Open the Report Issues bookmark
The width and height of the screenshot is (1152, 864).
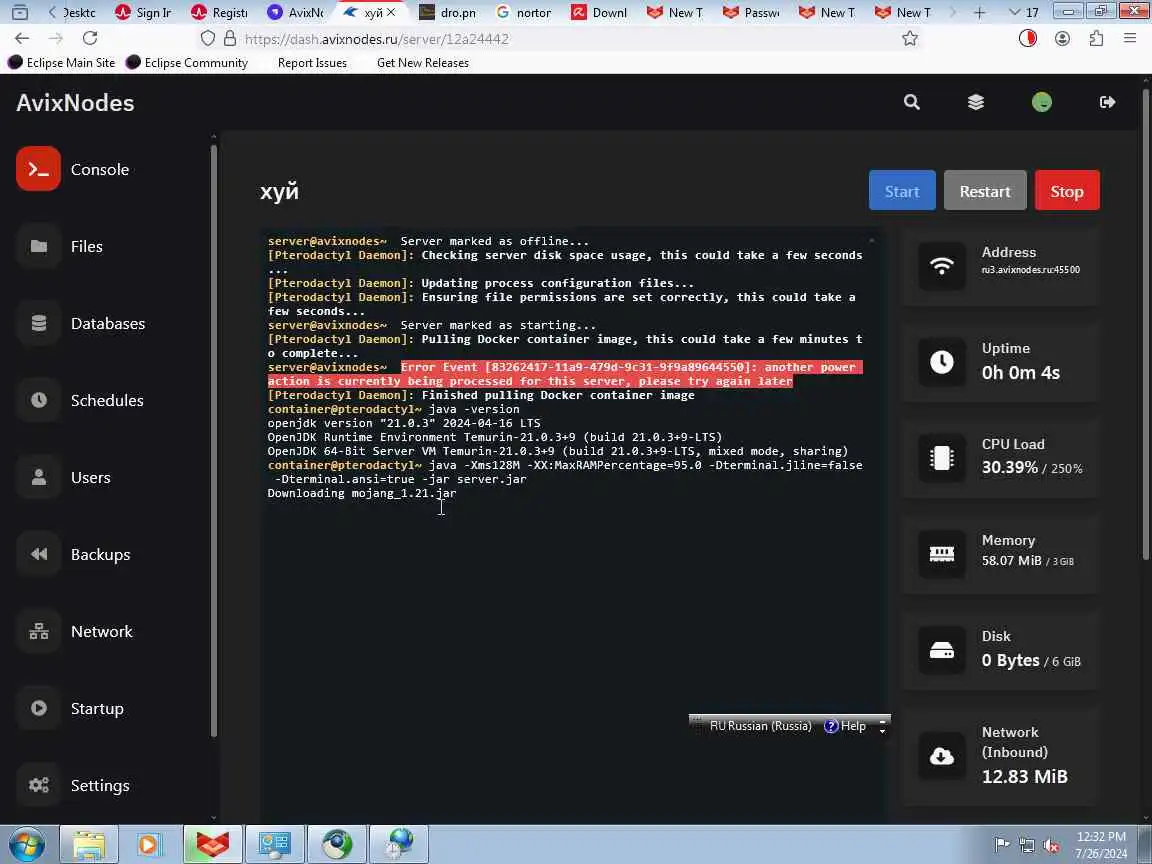click(x=312, y=62)
